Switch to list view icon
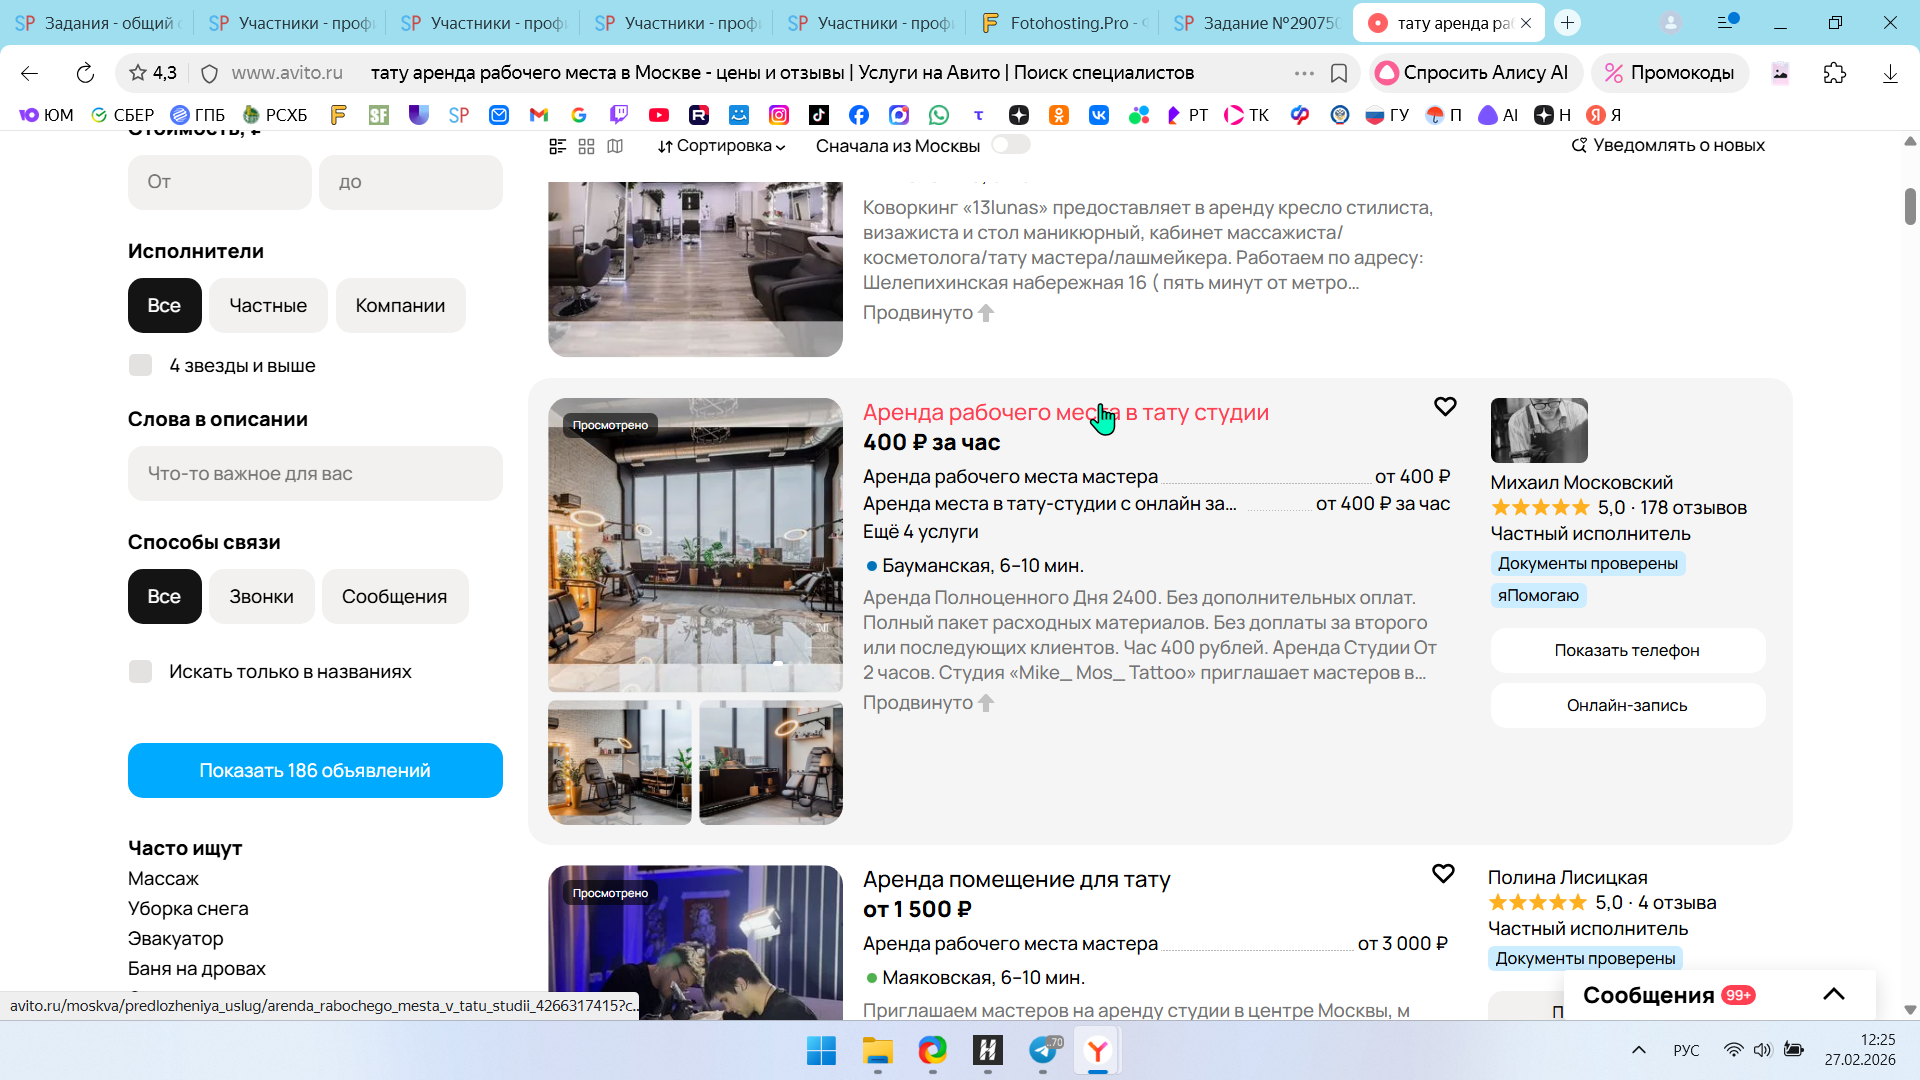Viewport: 1920px width, 1080px height. pos(558,146)
